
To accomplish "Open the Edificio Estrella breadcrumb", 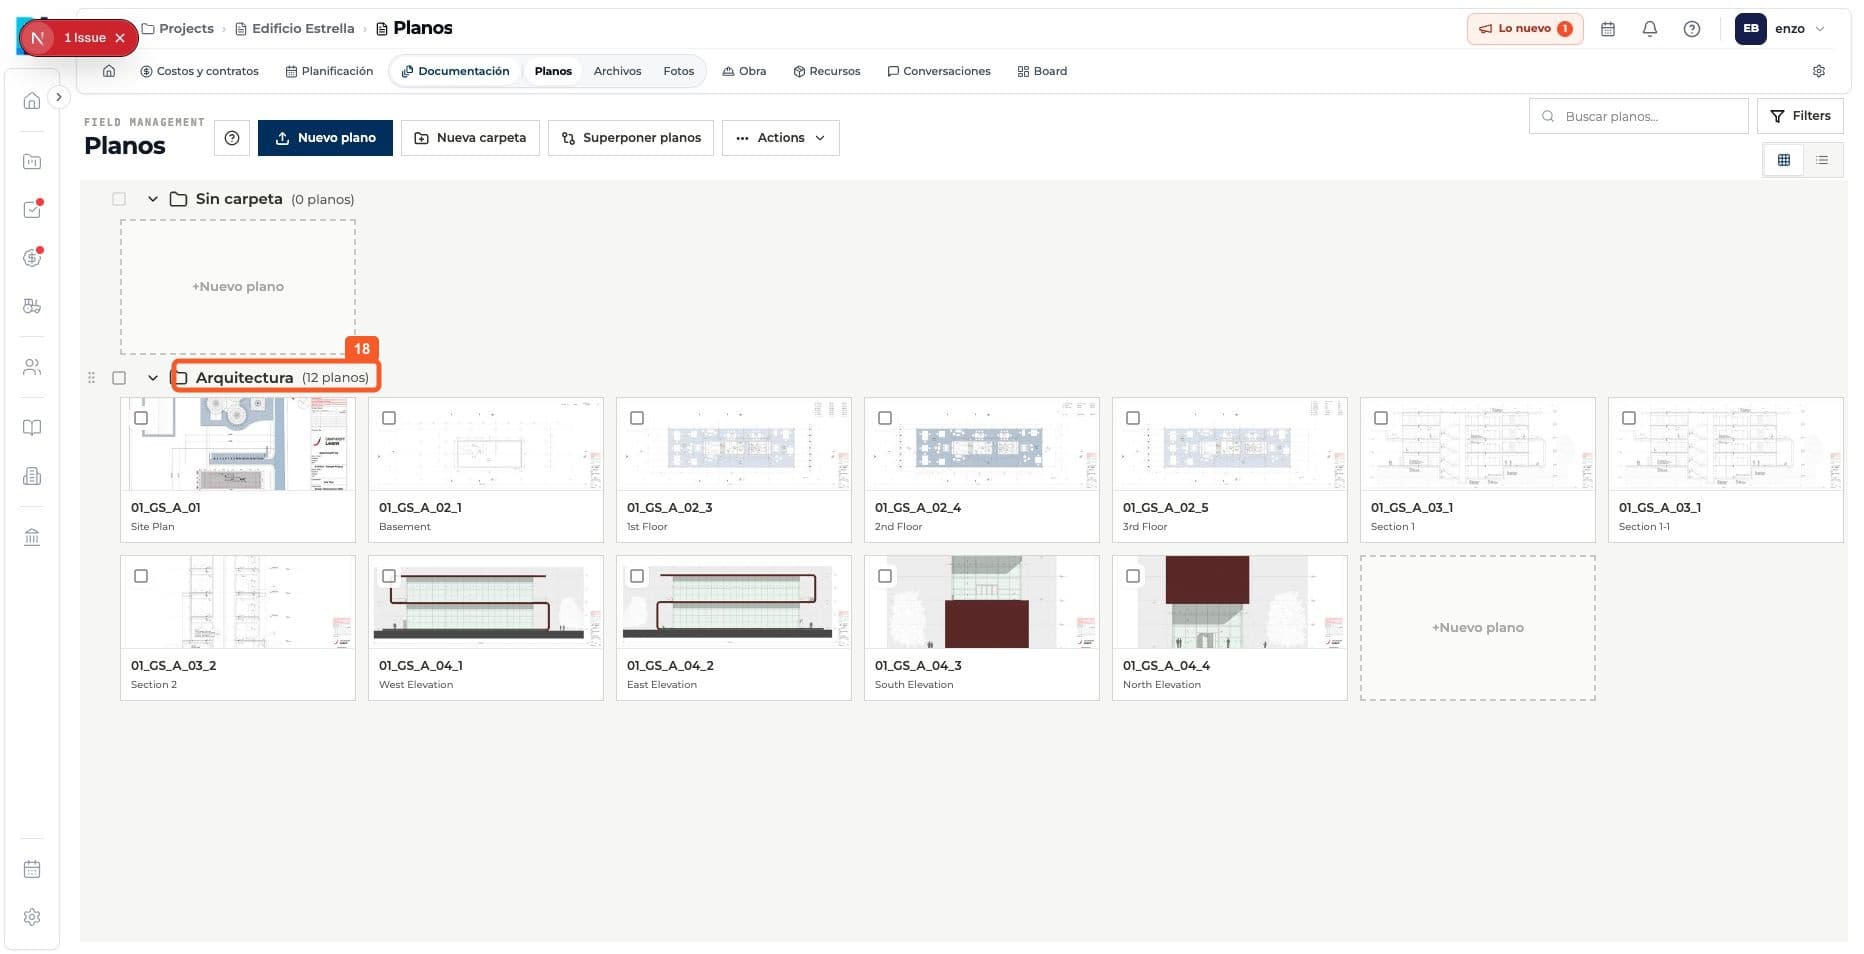I will [295, 28].
